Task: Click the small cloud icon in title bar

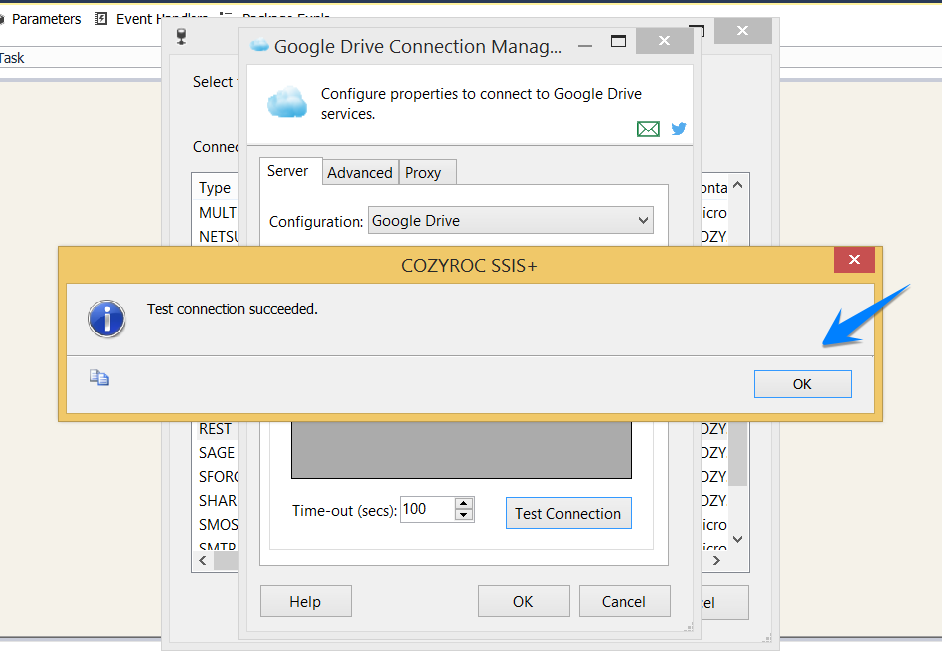Action: coord(259,44)
